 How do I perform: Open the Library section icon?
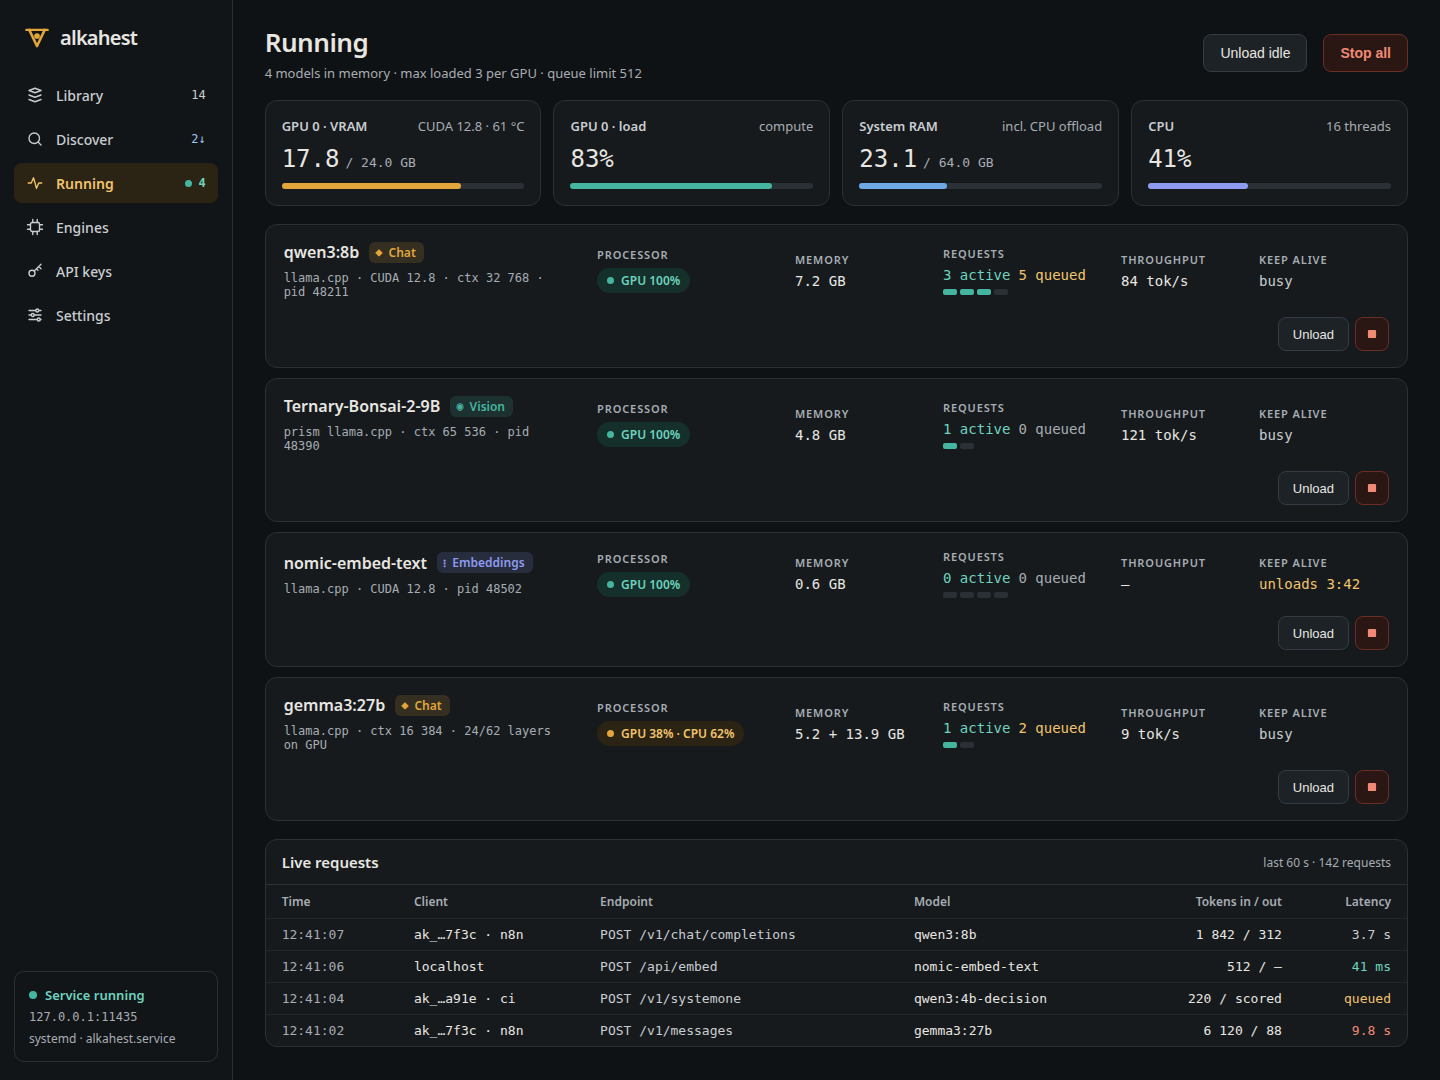tap(35, 95)
